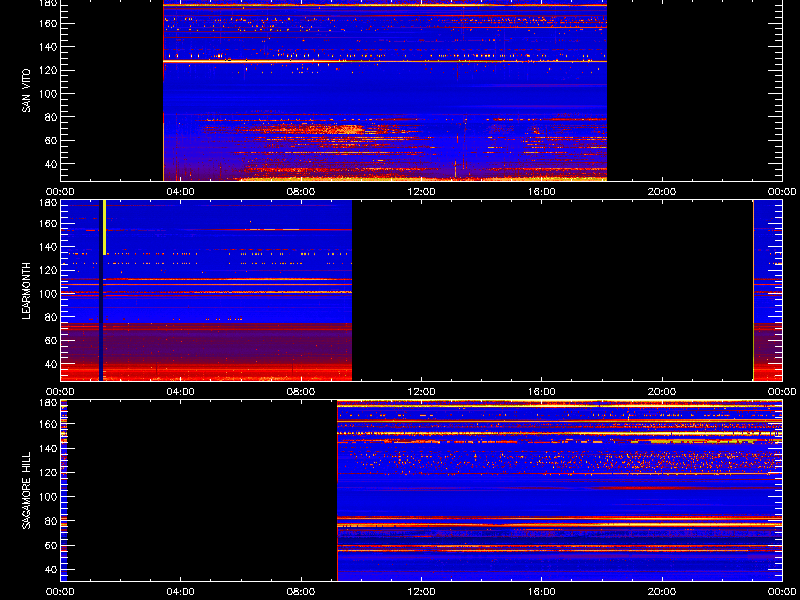Screen dimensions: 800x600
Task: Click 12:00 time label below SAN VITO panel
Action: (x=421, y=192)
